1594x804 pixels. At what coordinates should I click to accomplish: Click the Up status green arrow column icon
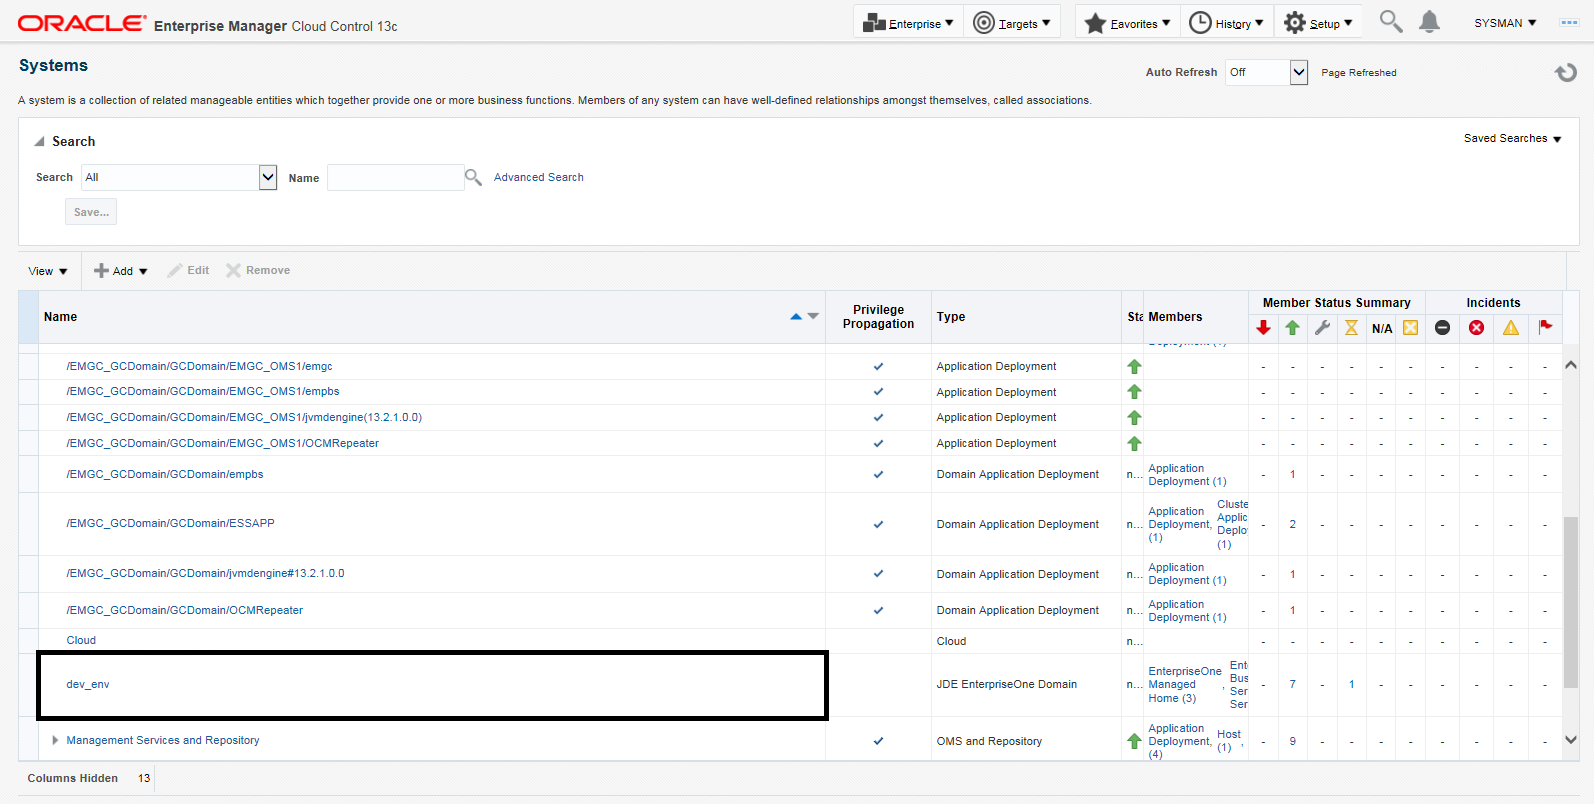pos(1292,328)
